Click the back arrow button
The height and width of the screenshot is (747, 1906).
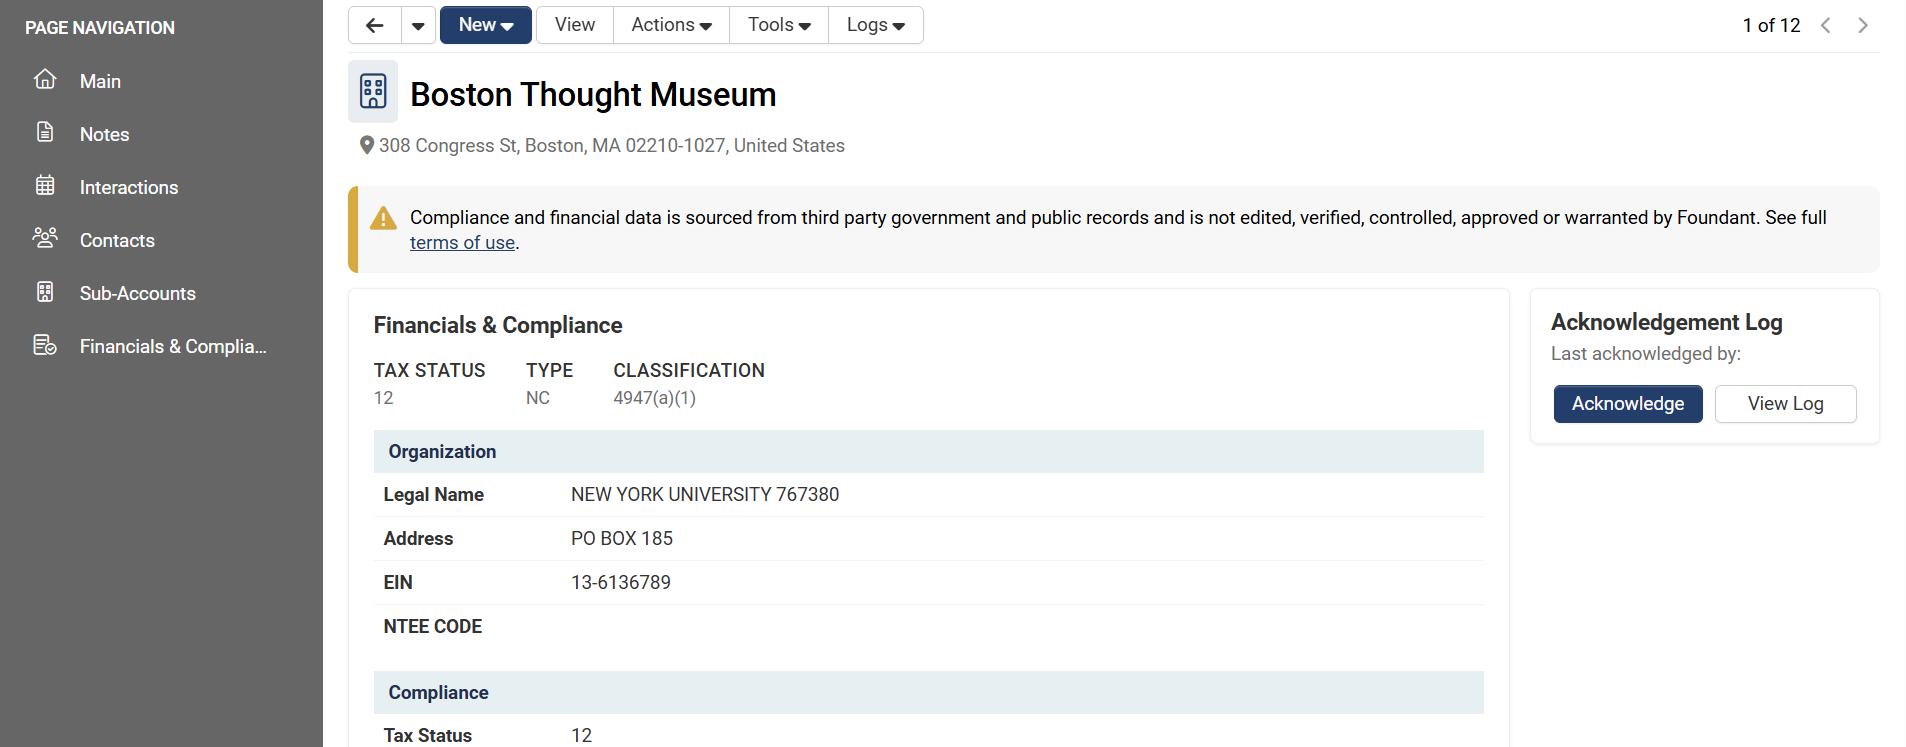(x=375, y=25)
